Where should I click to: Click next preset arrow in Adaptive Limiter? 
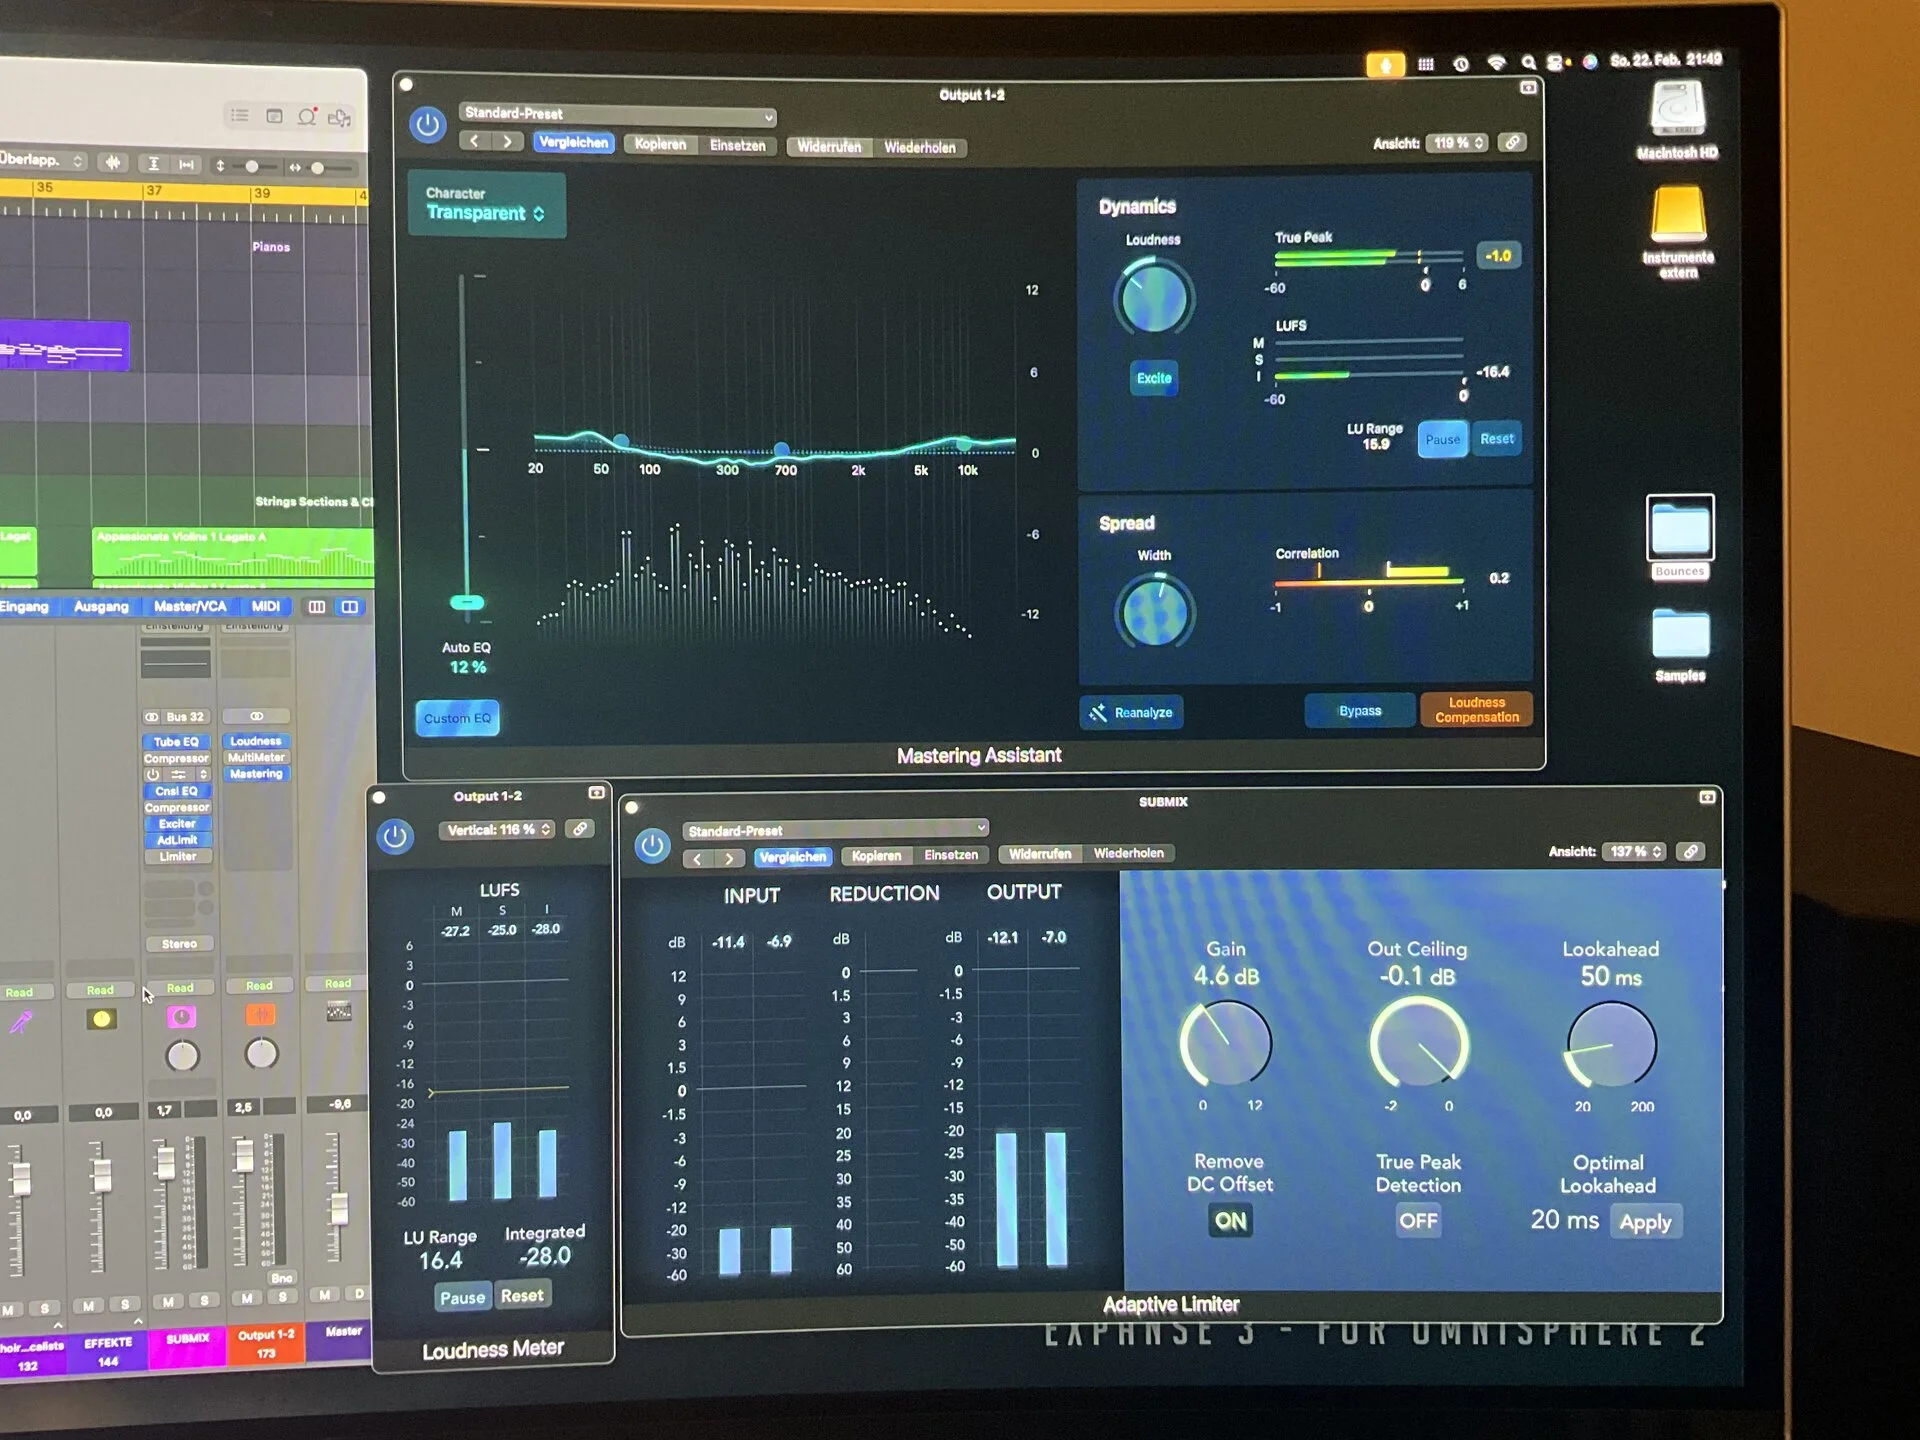[x=730, y=858]
